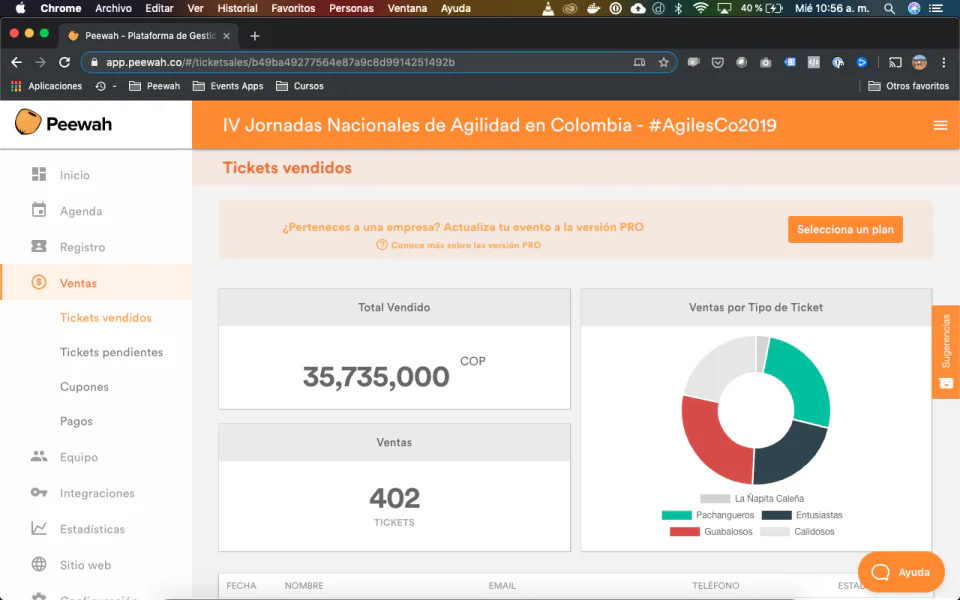Click the Selecciona un plan button
Viewport: 960px width, 600px height.
pyautogui.click(x=845, y=230)
